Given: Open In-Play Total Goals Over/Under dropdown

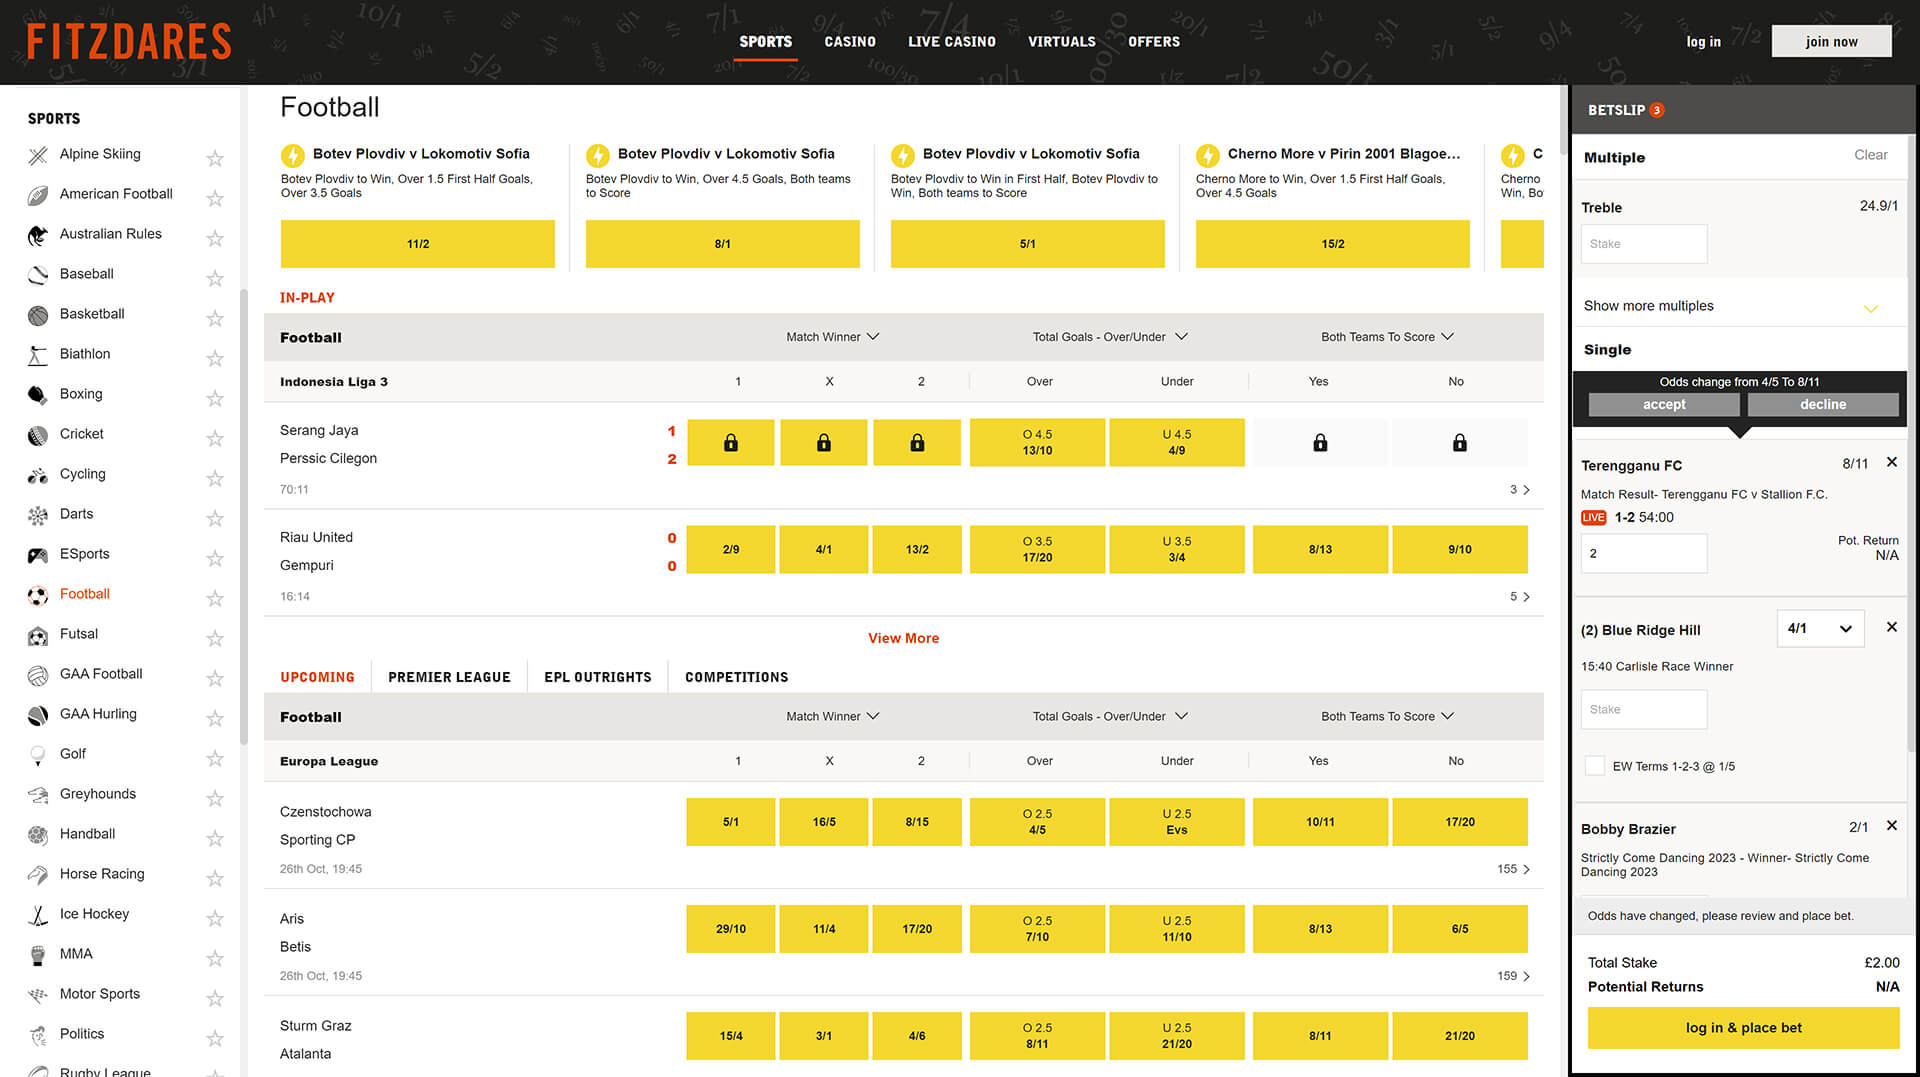Looking at the screenshot, I should [x=1110, y=337].
